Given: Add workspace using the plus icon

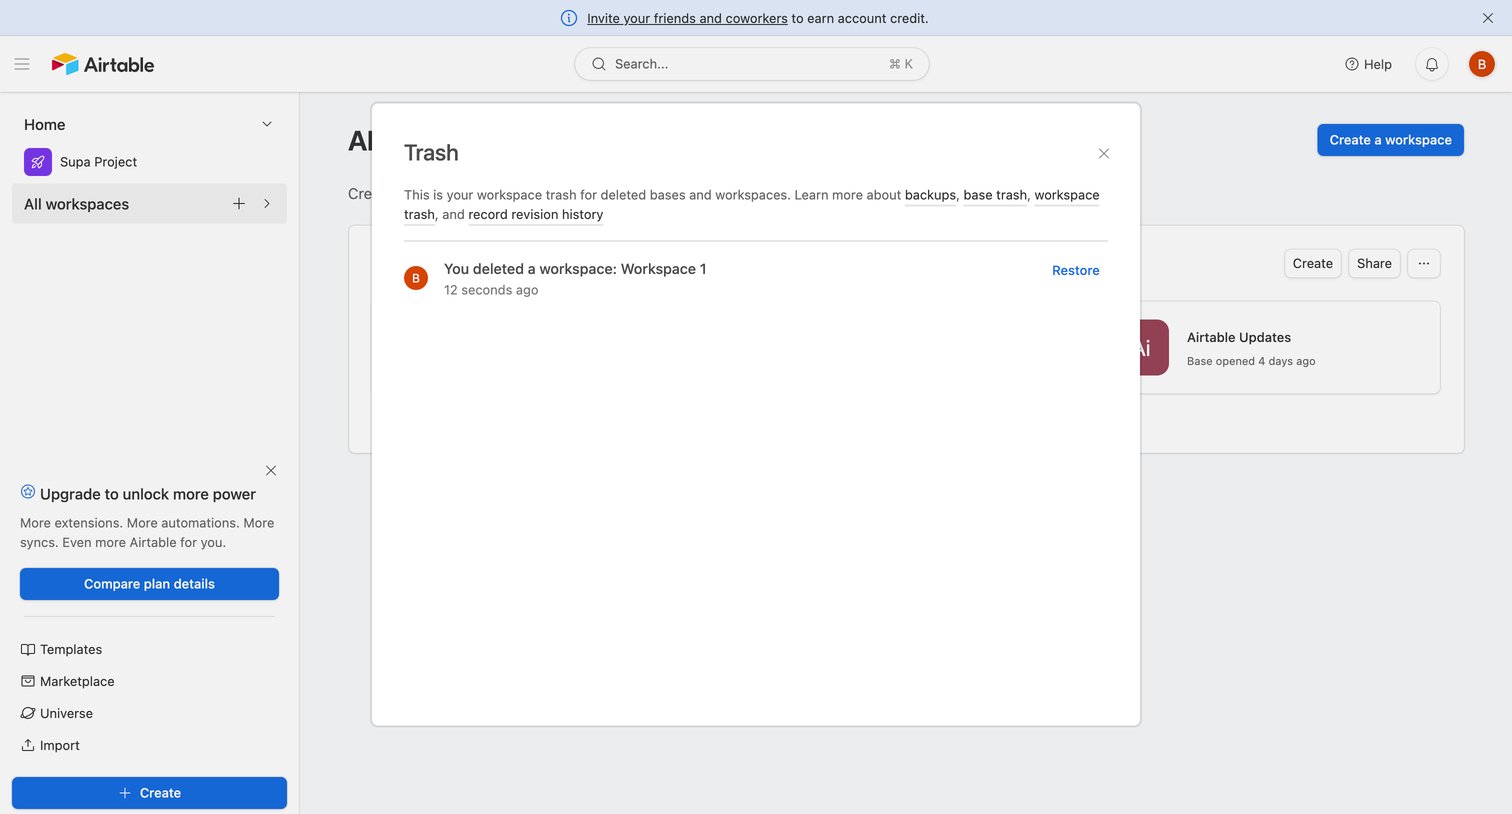Looking at the screenshot, I should tap(239, 204).
